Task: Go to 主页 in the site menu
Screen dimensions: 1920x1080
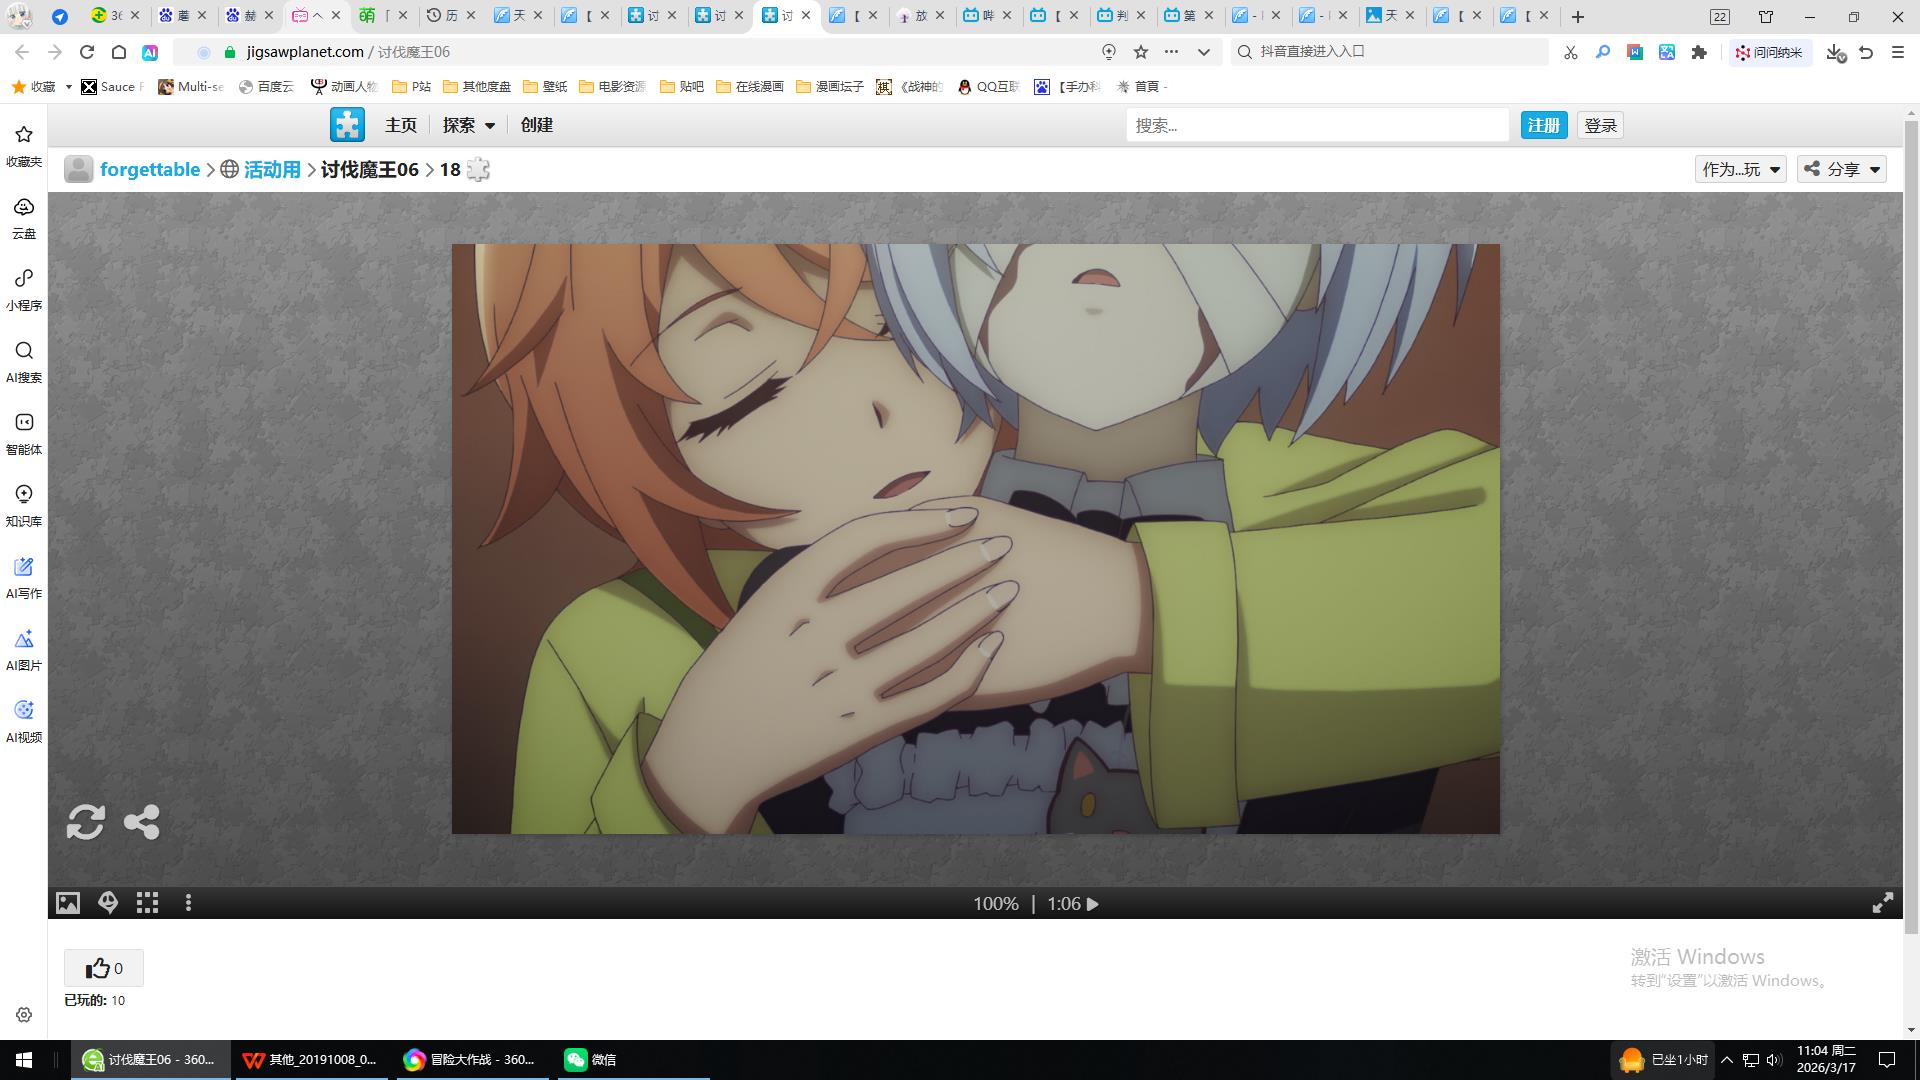Action: click(400, 125)
